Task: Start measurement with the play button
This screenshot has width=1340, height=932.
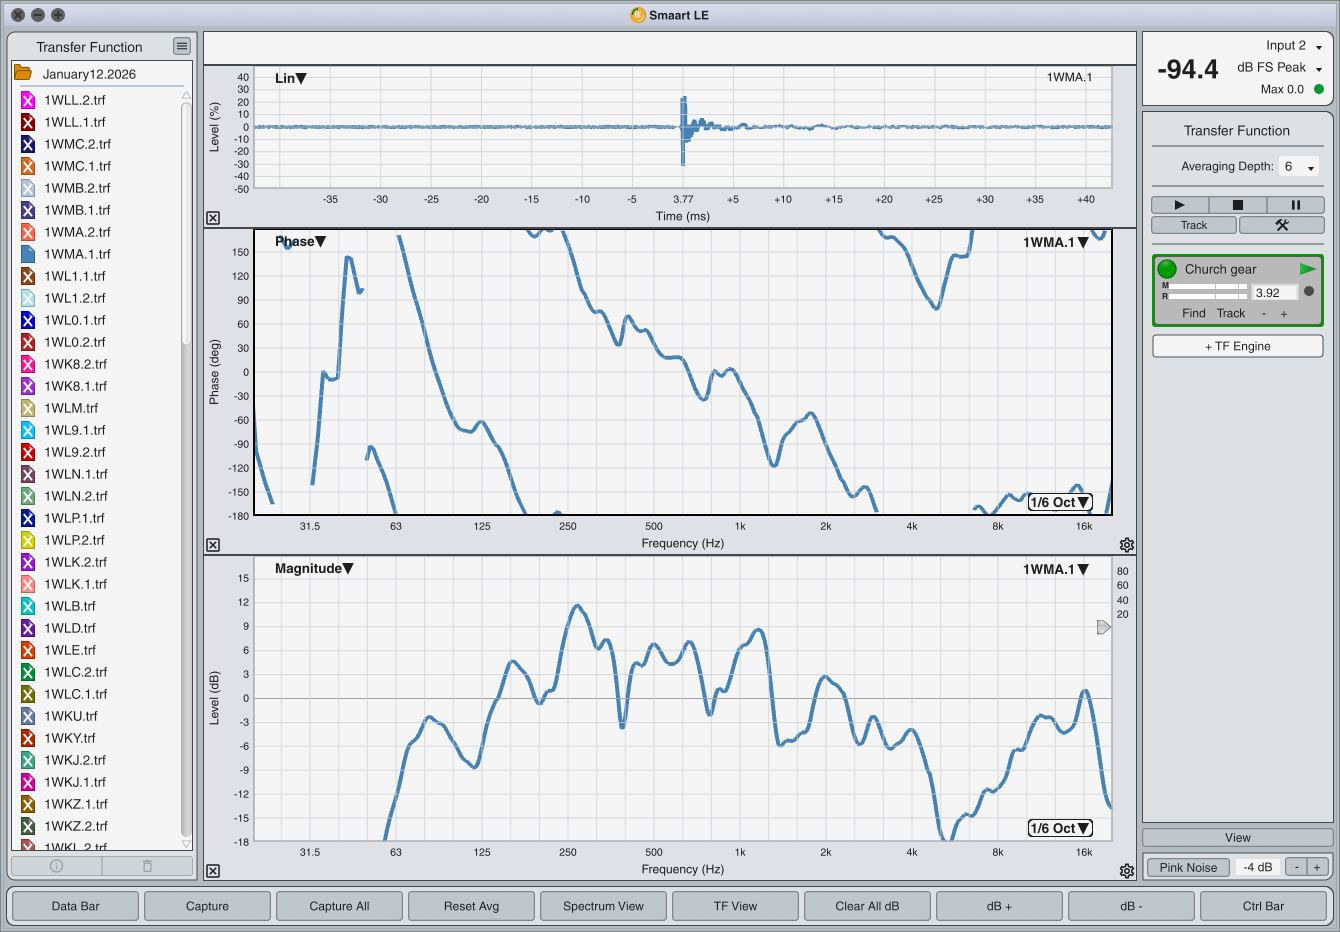Action: [x=1179, y=205]
